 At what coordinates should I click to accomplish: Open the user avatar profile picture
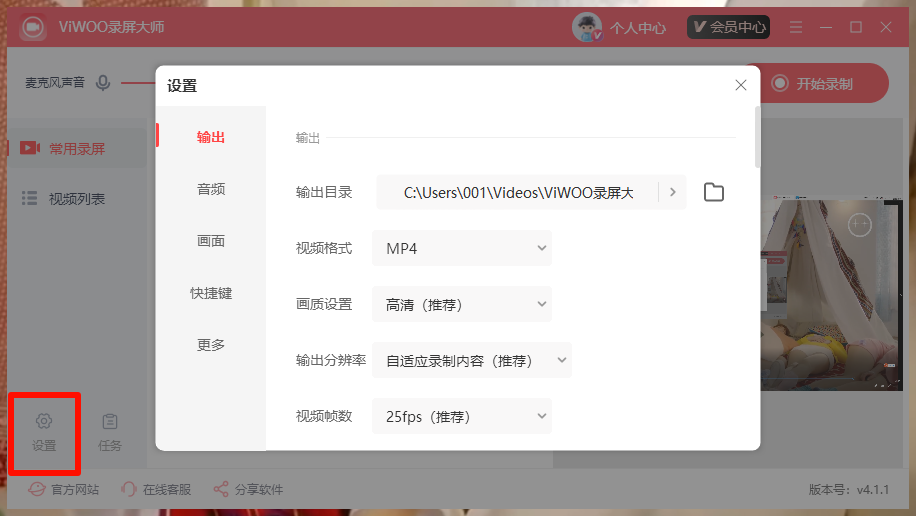[587, 27]
